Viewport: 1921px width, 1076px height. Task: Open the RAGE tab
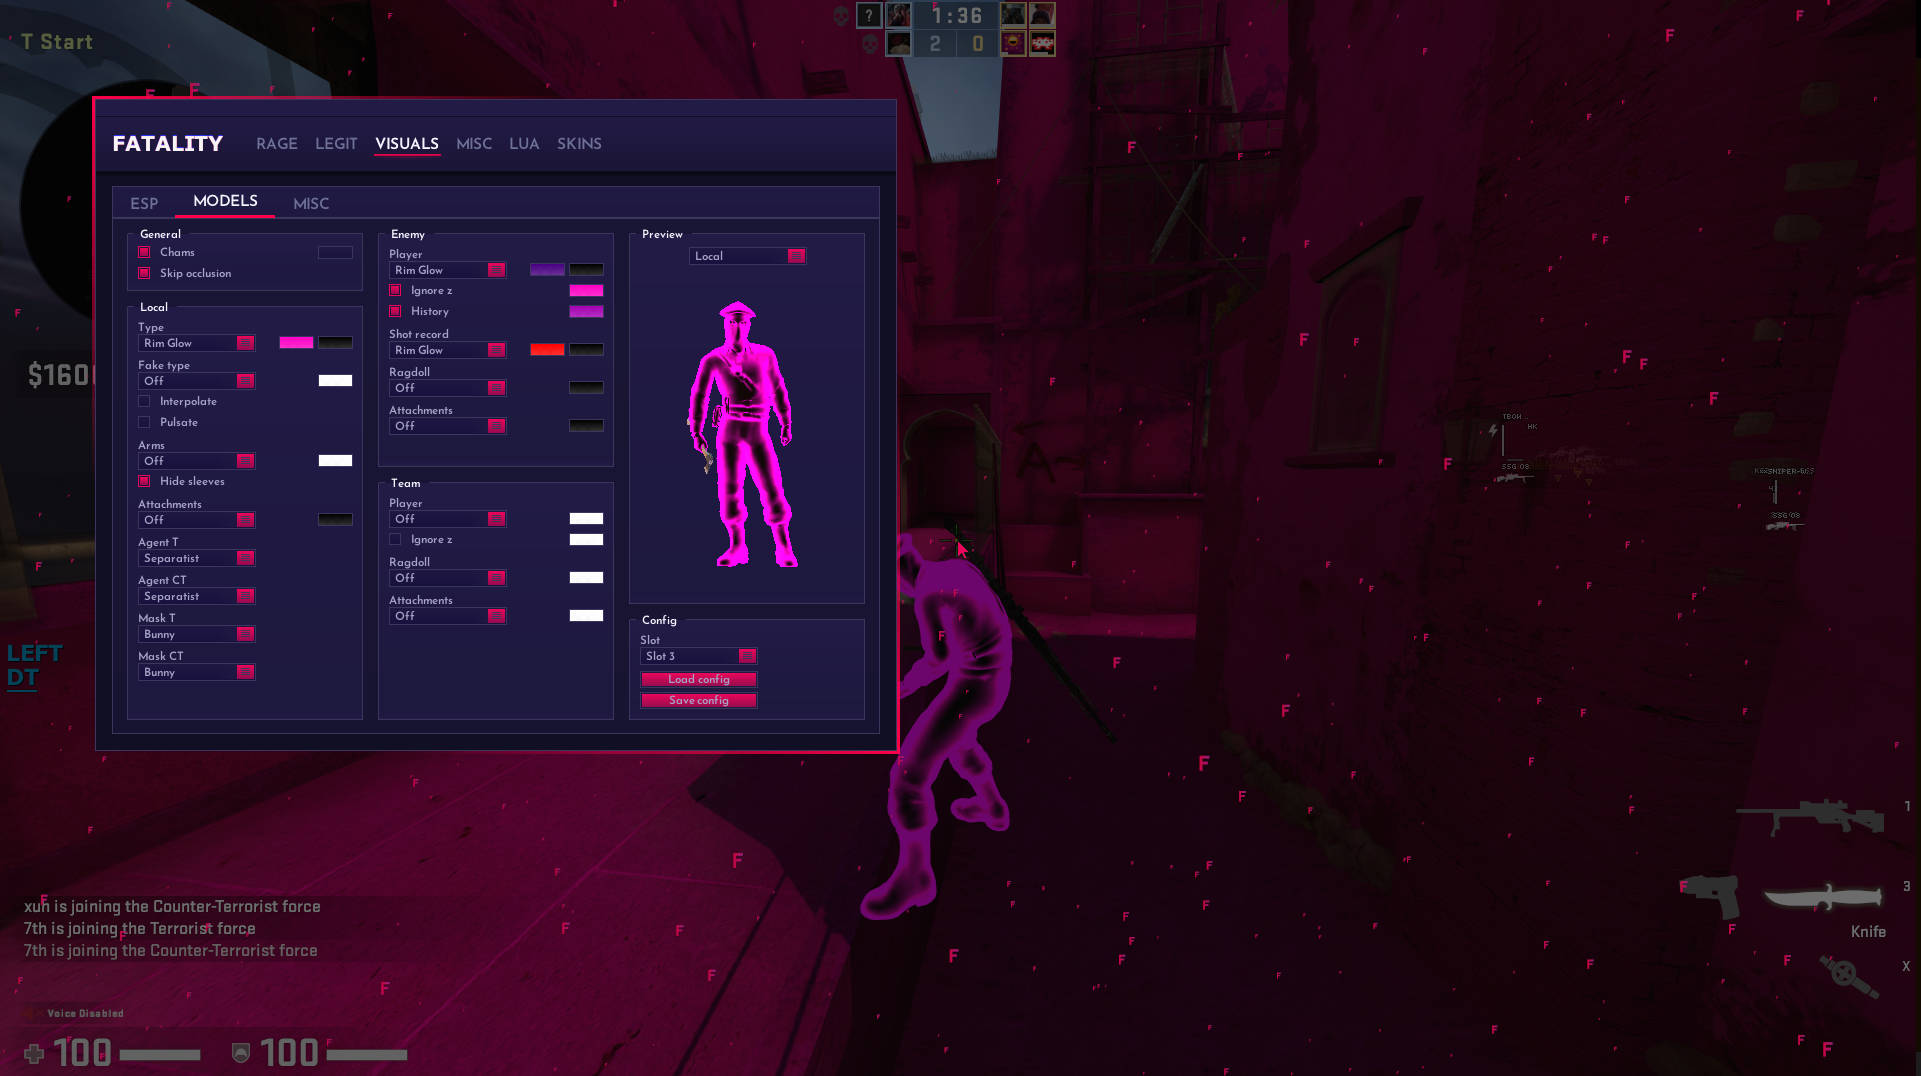(x=276, y=144)
